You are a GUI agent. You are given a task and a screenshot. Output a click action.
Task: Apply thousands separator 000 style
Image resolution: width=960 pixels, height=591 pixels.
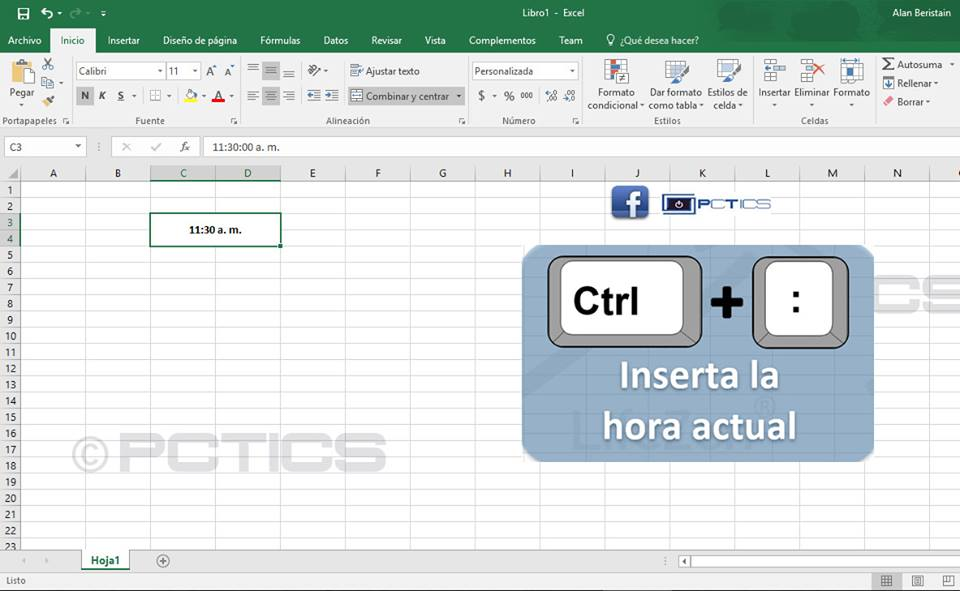point(527,96)
